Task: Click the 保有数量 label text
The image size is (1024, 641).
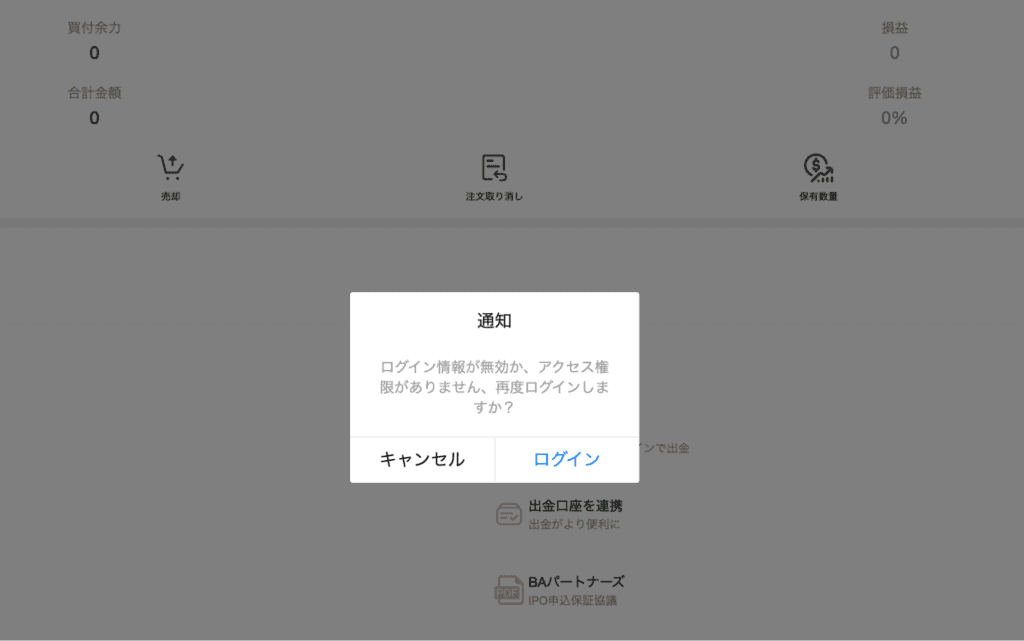Action: 818,196
